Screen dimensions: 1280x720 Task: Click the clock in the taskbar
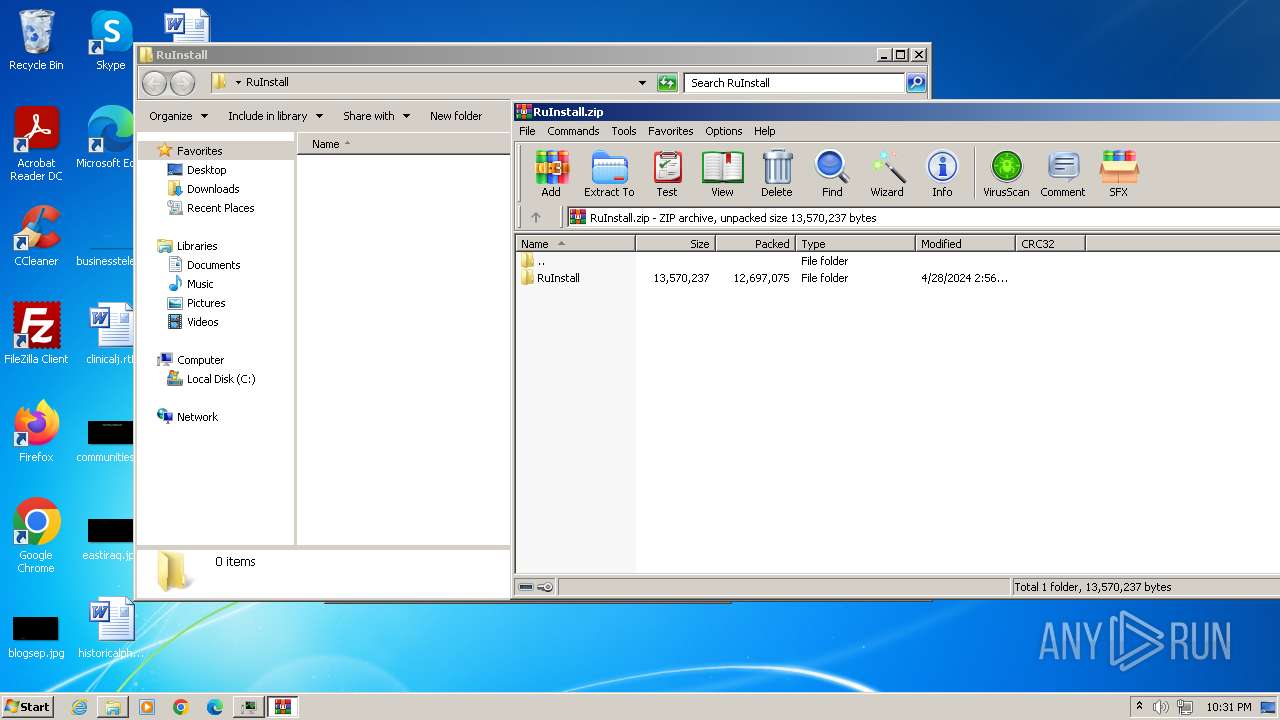[x=1228, y=707]
